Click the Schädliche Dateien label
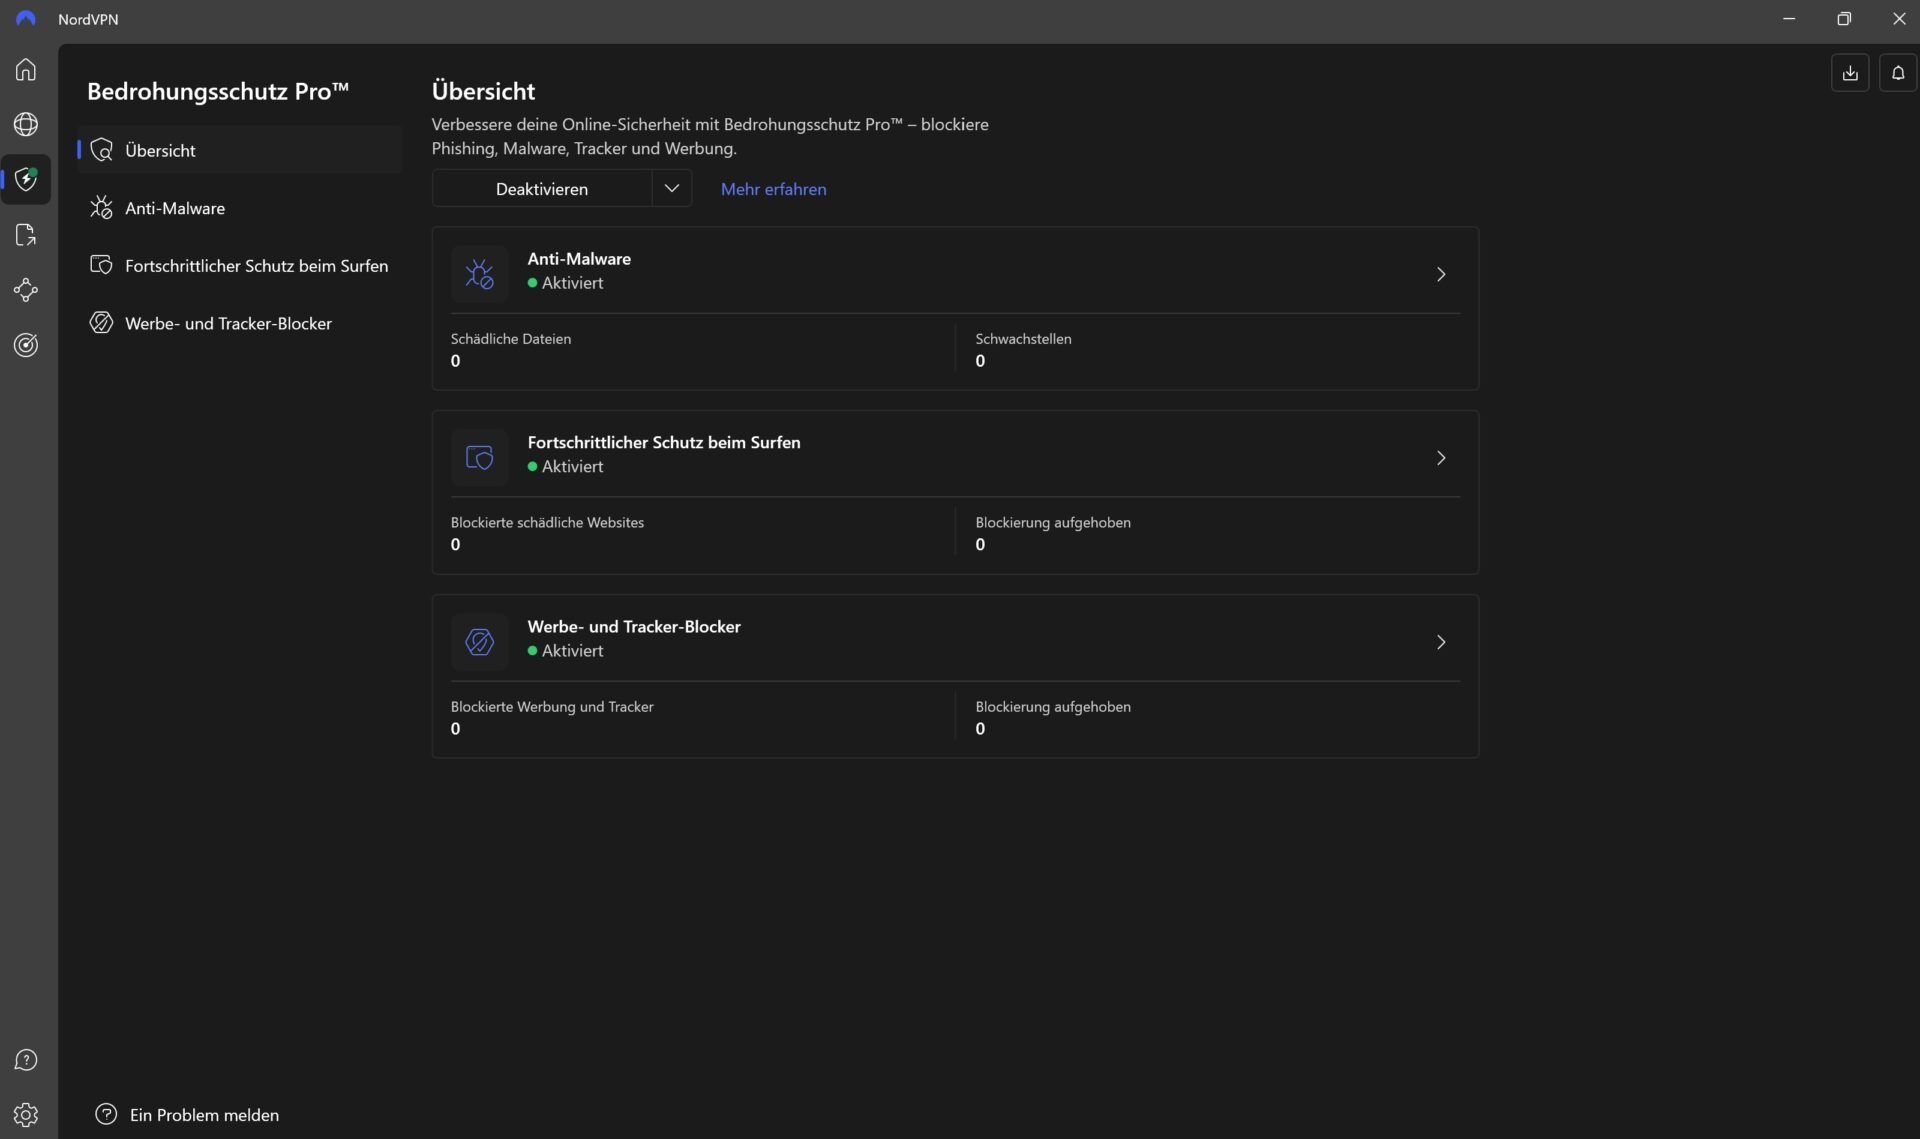The height and width of the screenshot is (1139, 1920). (x=511, y=339)
